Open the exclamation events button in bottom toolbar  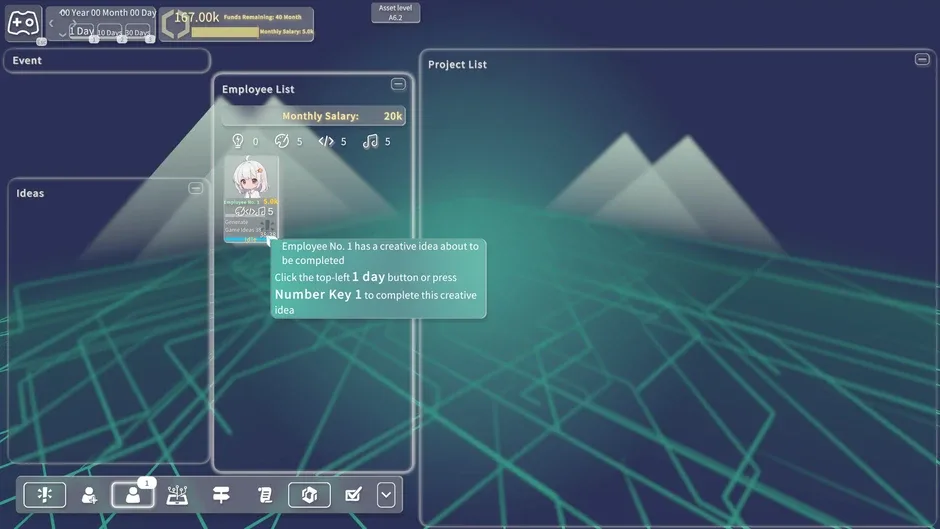click(45, 495)
